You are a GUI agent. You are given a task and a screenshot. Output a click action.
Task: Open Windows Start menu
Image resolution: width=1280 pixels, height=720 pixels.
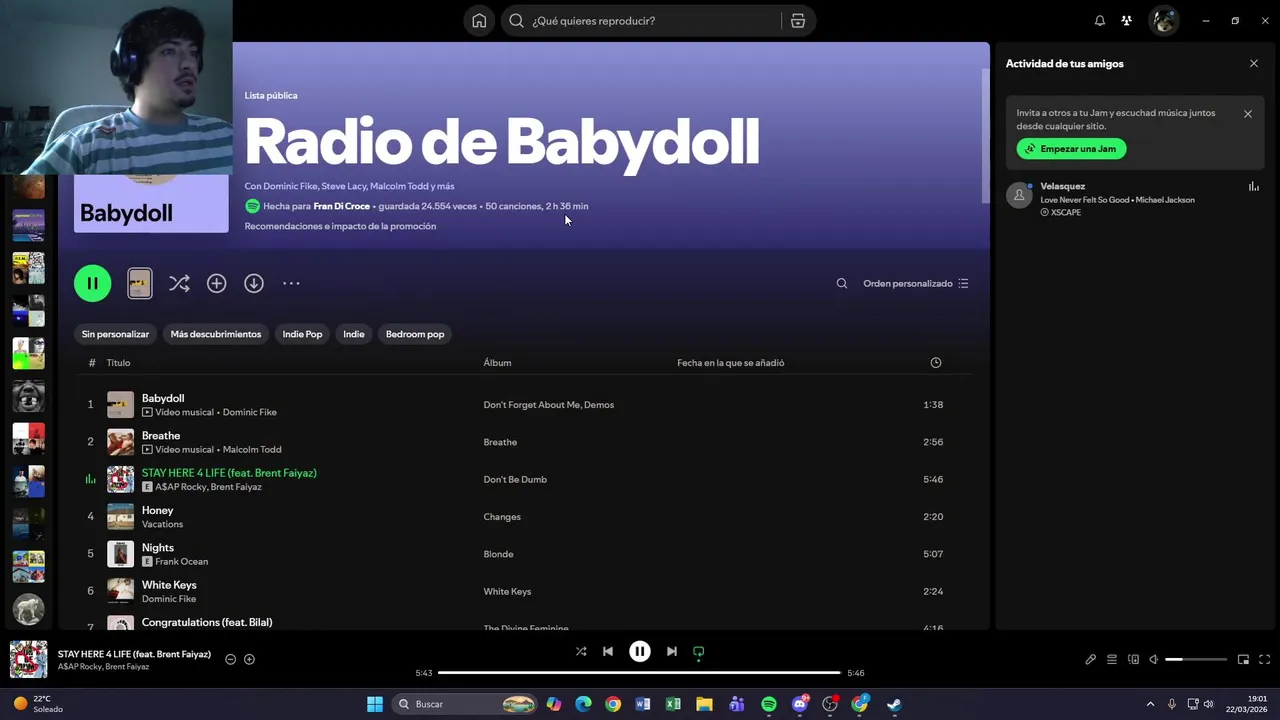(374, 704)
